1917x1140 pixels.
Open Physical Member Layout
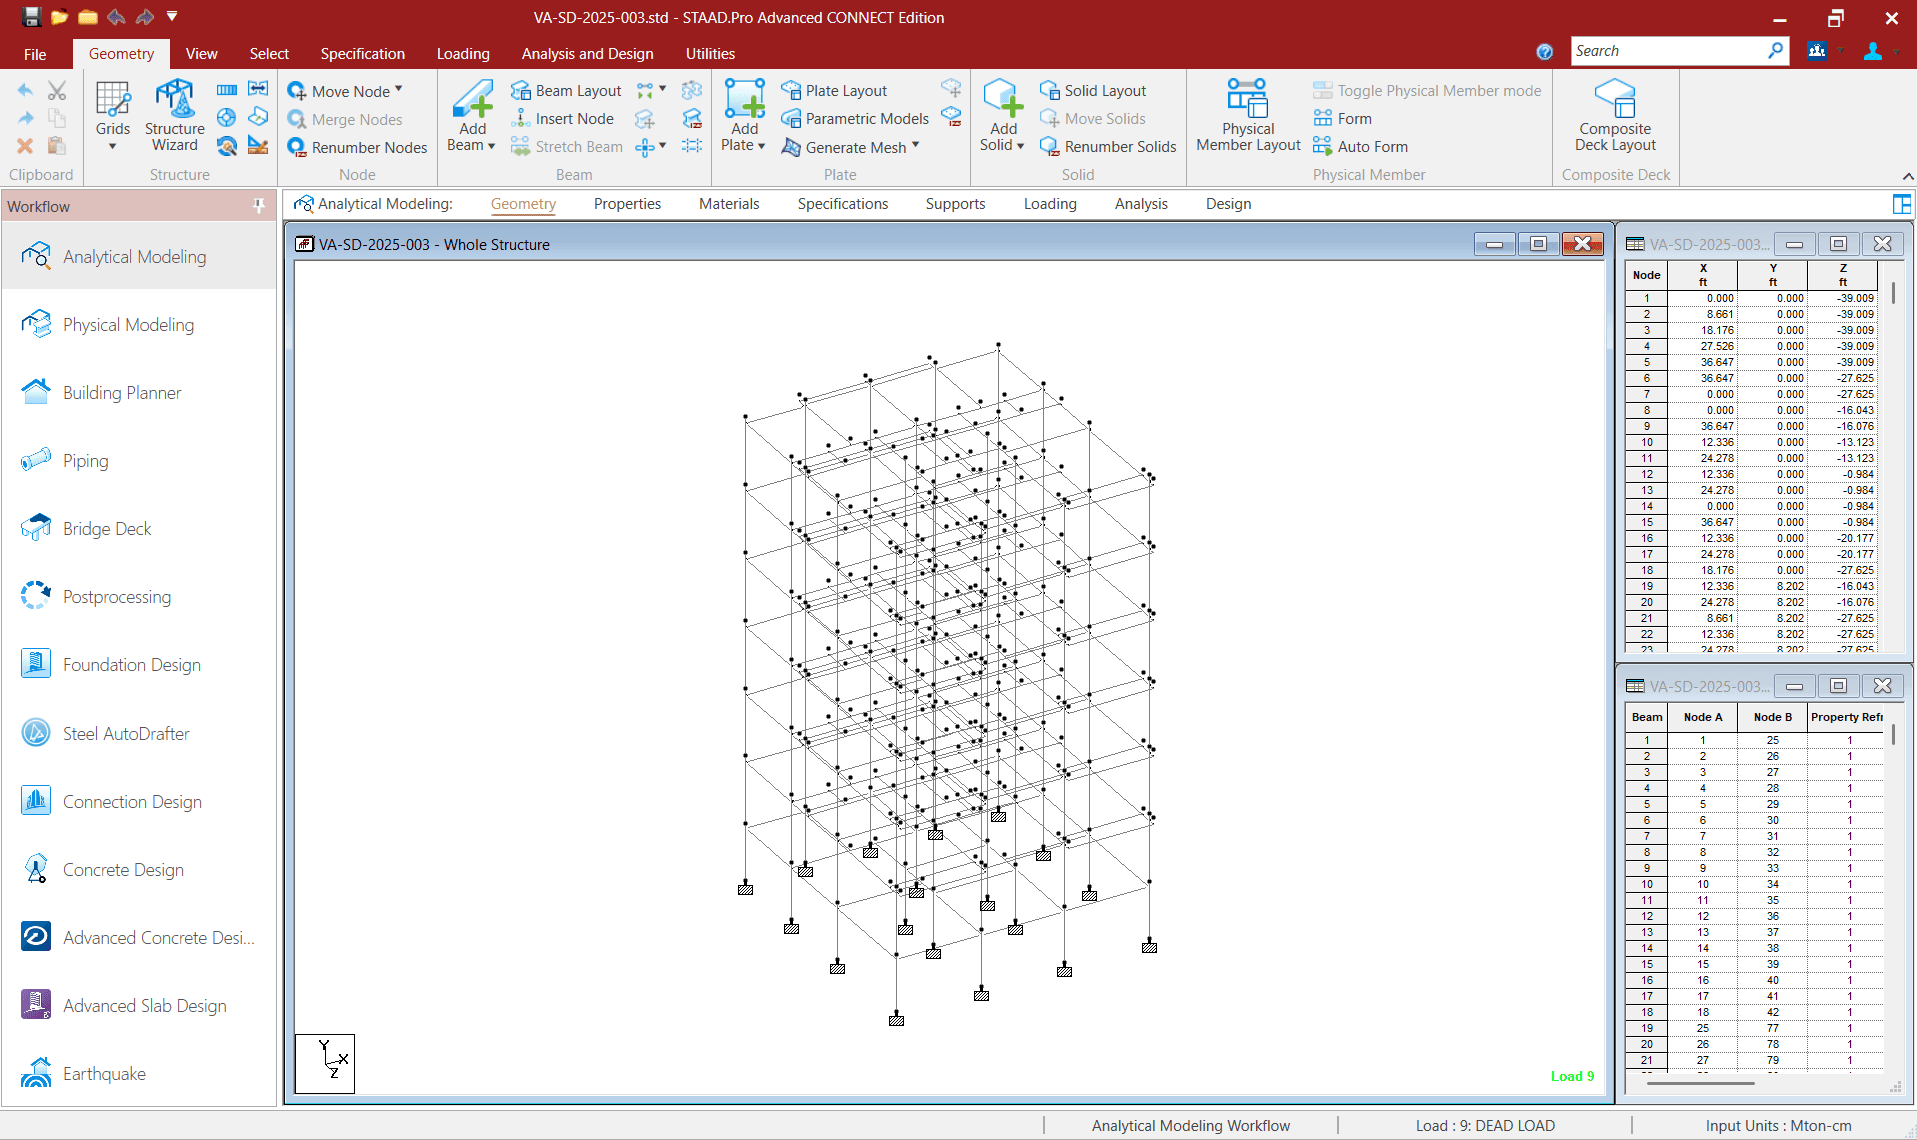[1248, 116]
